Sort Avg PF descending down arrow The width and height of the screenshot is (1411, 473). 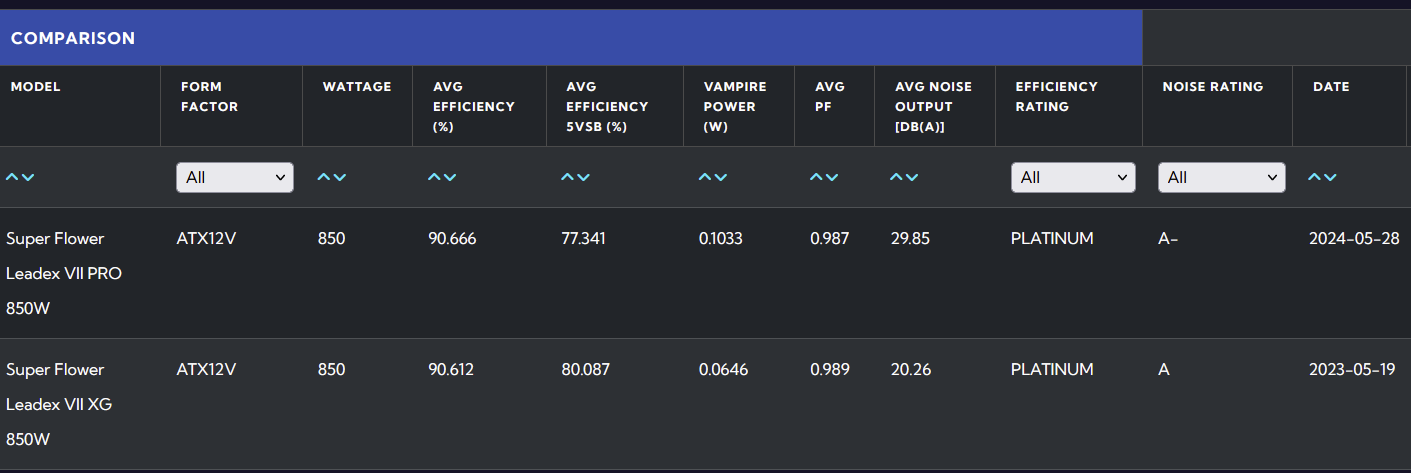(x=832, y=177)
